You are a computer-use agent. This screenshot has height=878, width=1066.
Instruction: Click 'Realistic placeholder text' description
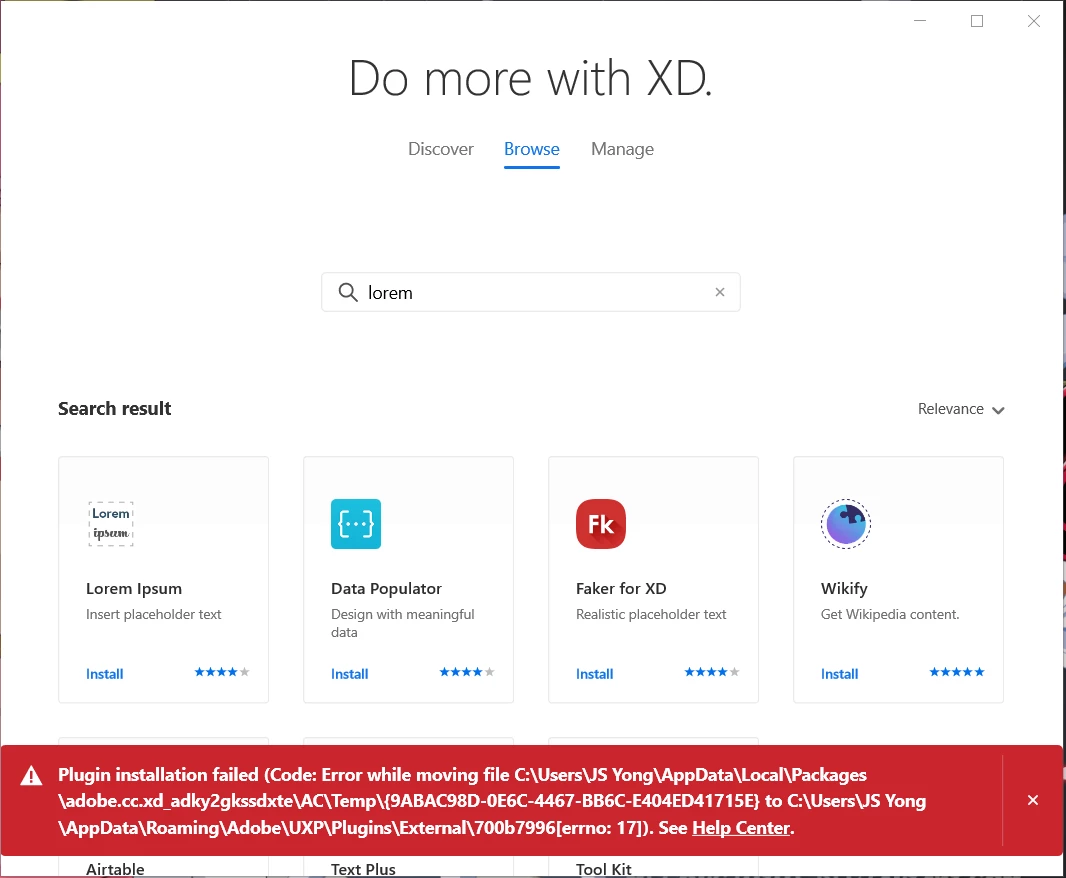(x=651, y=614)
